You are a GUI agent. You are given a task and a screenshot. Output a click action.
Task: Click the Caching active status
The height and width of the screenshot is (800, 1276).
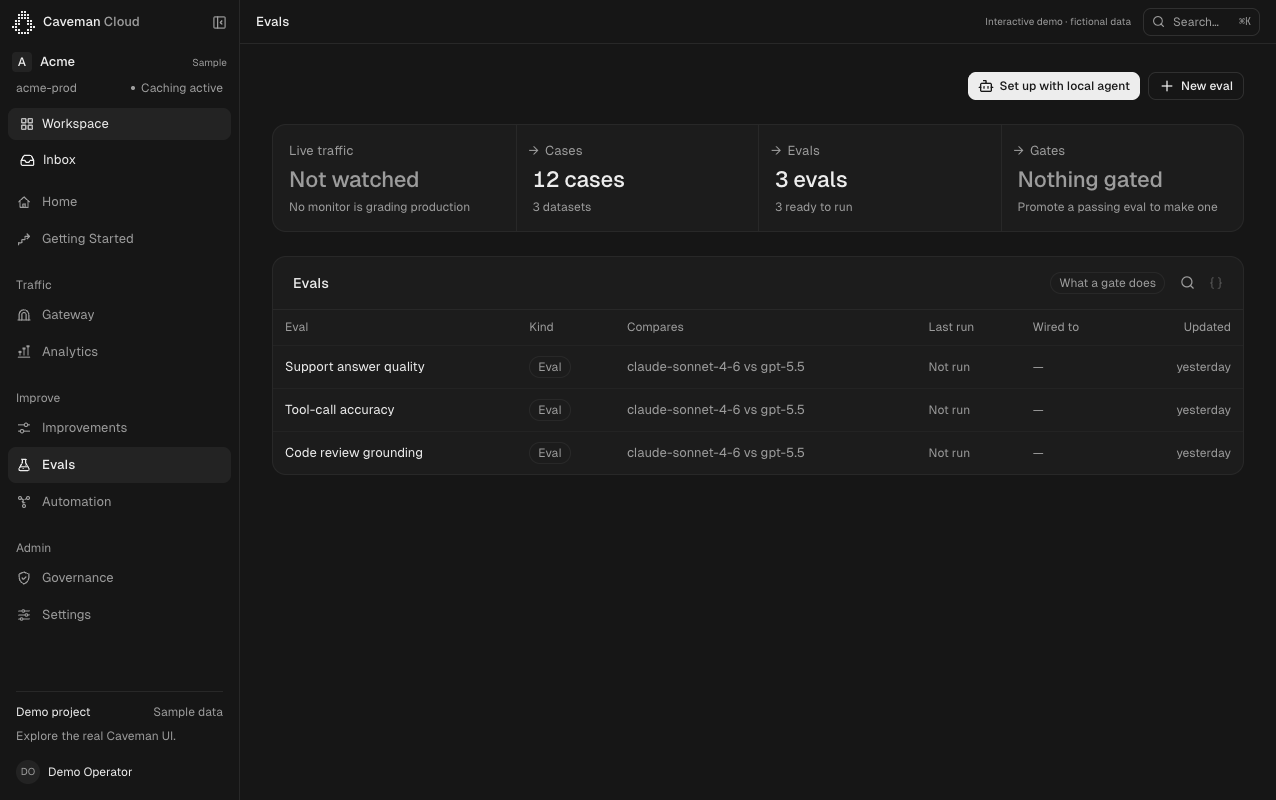point(177,88)
